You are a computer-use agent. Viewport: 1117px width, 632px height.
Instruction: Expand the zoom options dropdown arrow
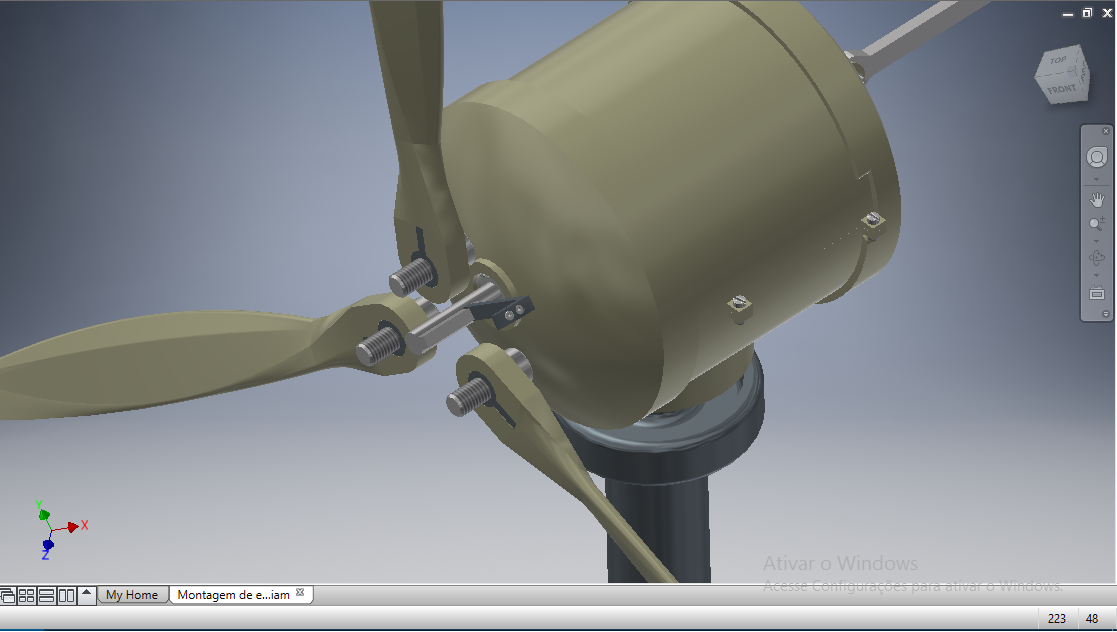(x=1096, y=241)
